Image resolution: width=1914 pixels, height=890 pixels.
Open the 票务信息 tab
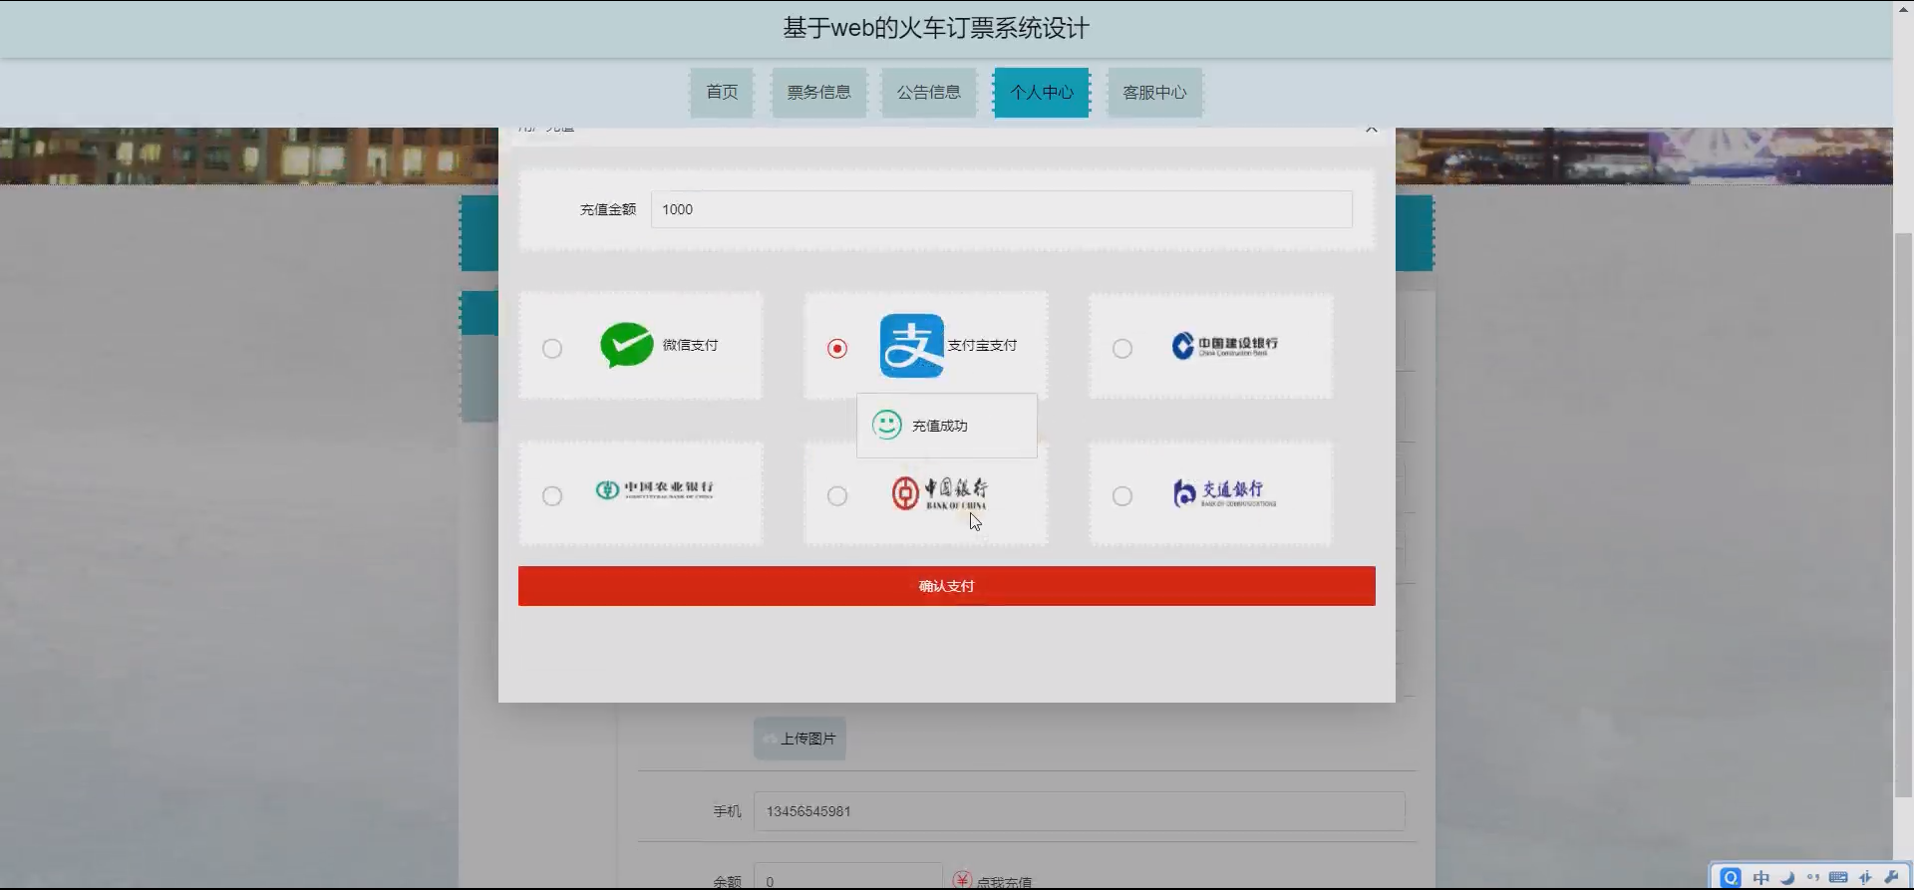818,92
